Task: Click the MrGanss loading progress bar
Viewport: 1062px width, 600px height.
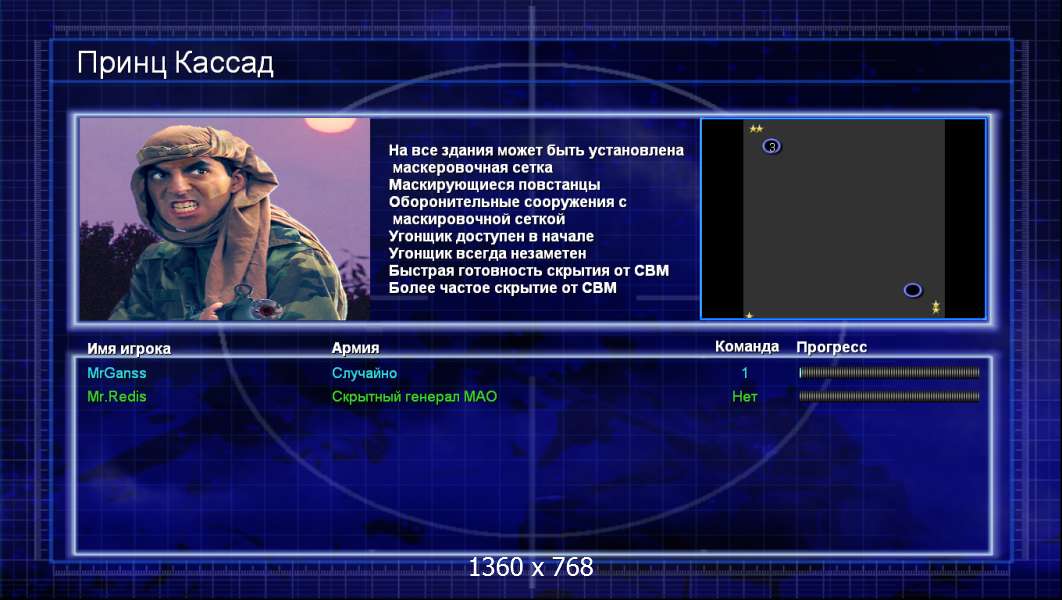Action: (x=889, y=372)
